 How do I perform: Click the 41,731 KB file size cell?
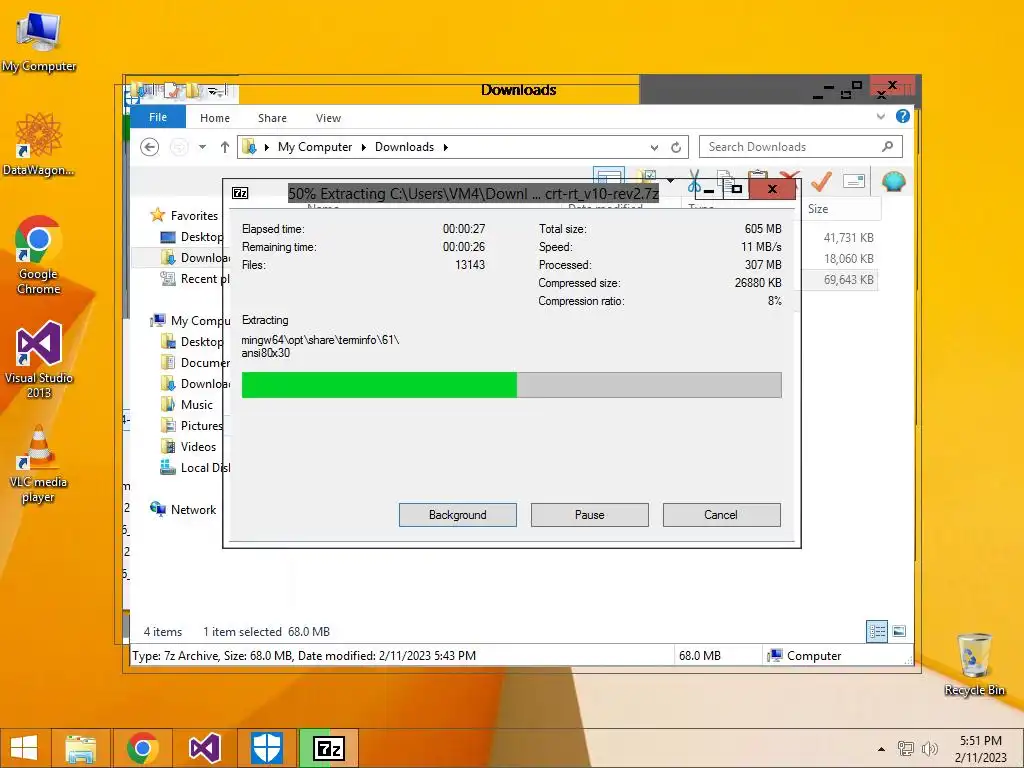pos(848,238)
